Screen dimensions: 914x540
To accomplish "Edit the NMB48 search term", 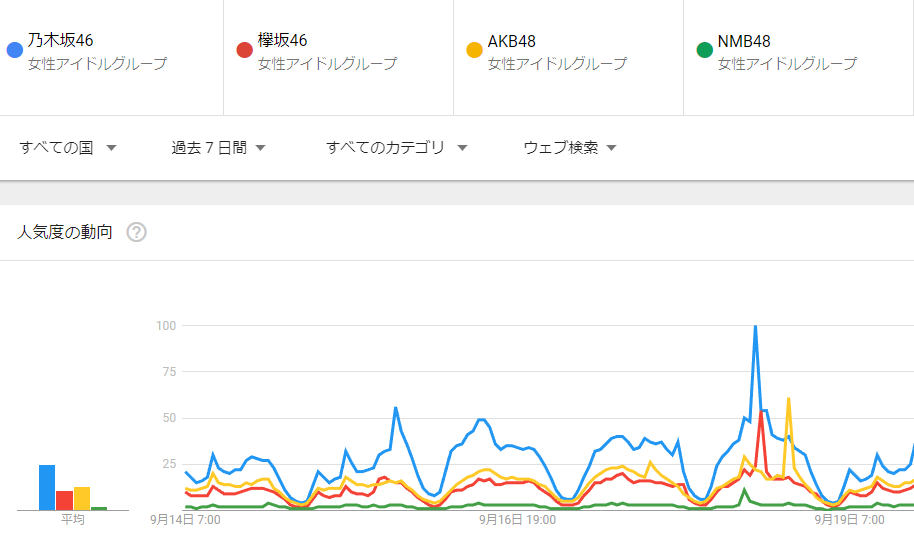I will (744, 41).
